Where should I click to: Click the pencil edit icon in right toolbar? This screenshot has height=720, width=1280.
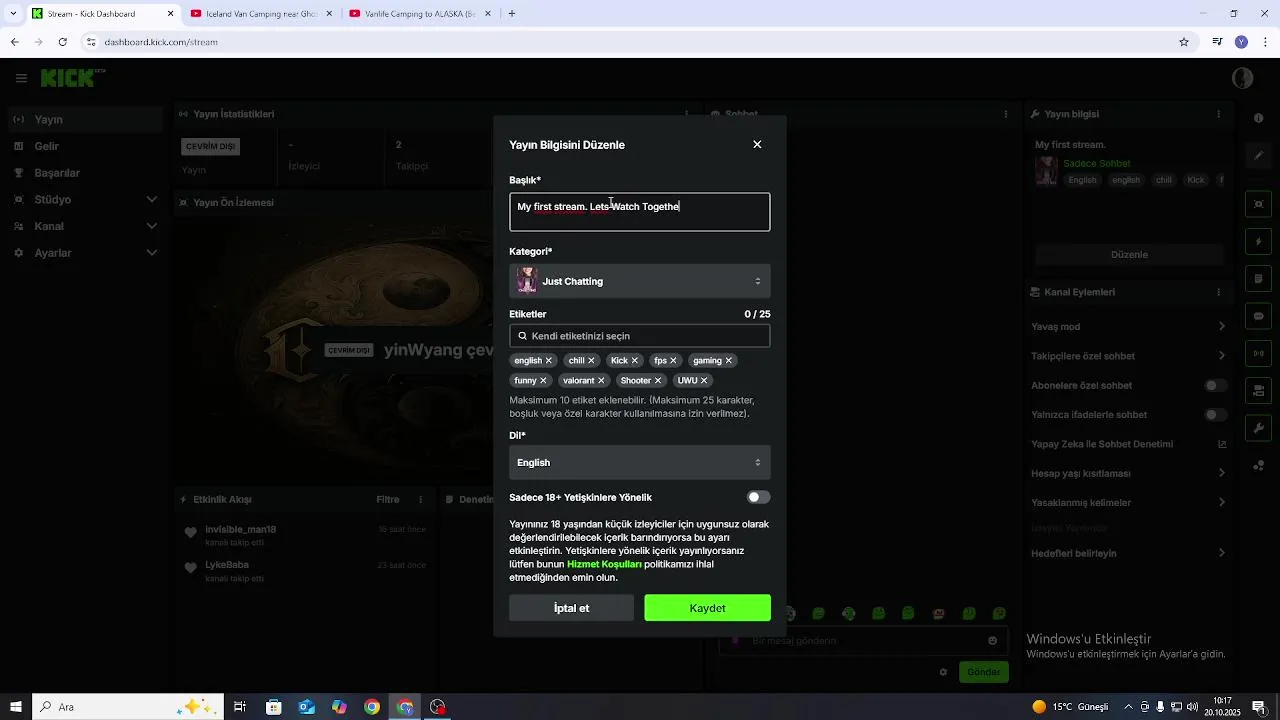(x=1258, y=156)
